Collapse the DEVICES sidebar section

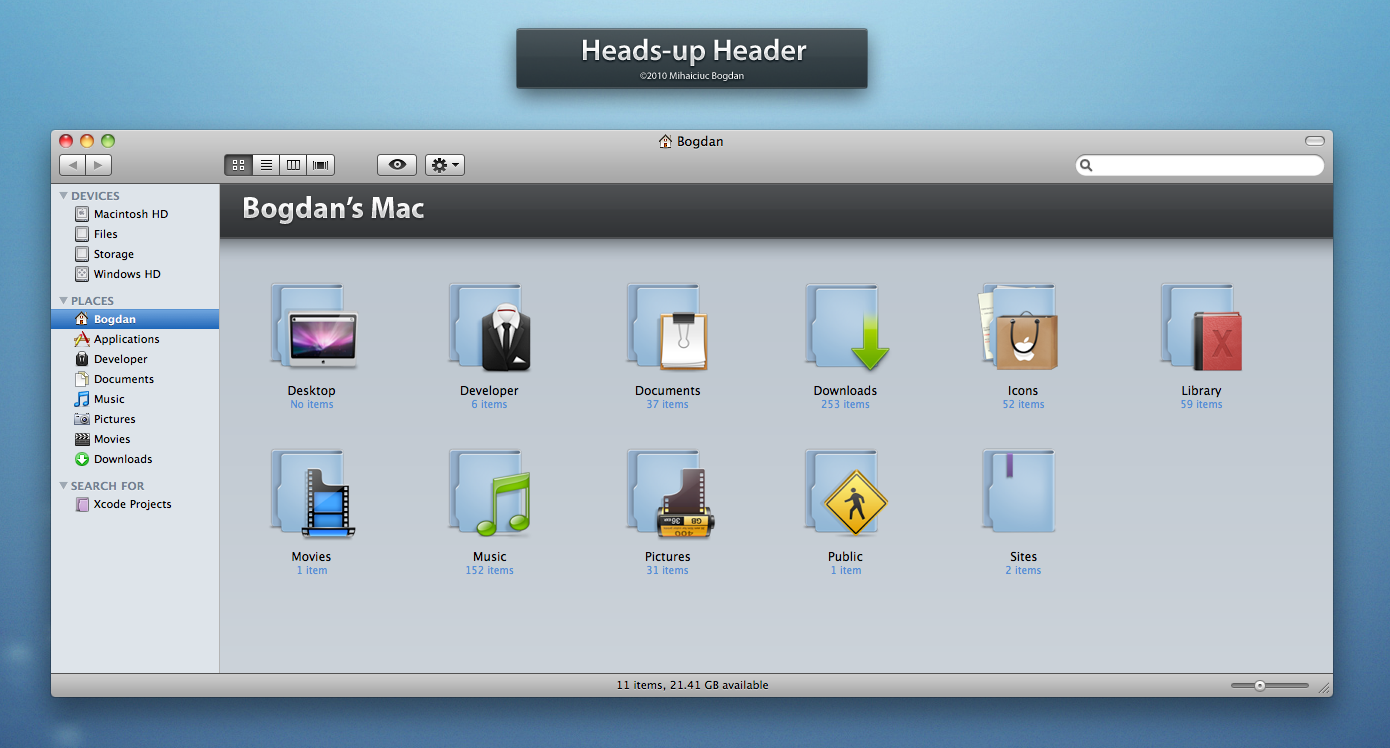click(x=64, y=196)
